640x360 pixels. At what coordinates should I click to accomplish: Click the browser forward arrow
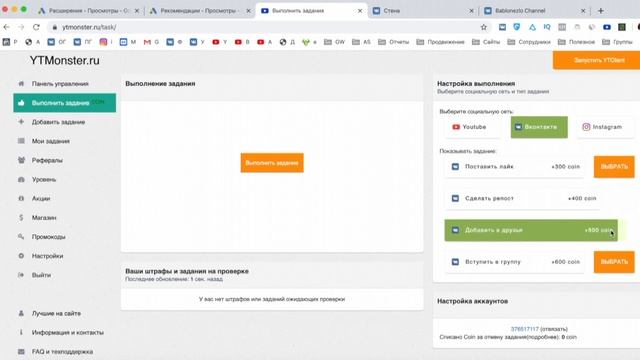coord(21,27)
